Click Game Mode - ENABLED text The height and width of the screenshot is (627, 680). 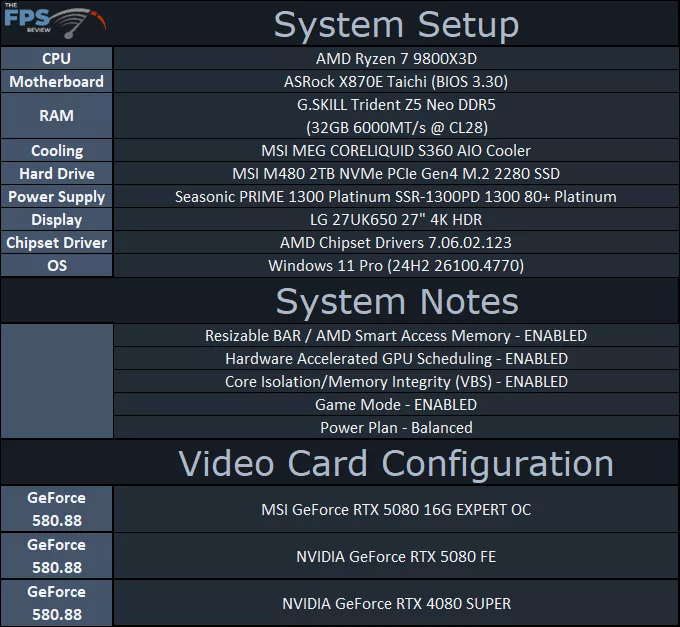(x=396, y=405)
